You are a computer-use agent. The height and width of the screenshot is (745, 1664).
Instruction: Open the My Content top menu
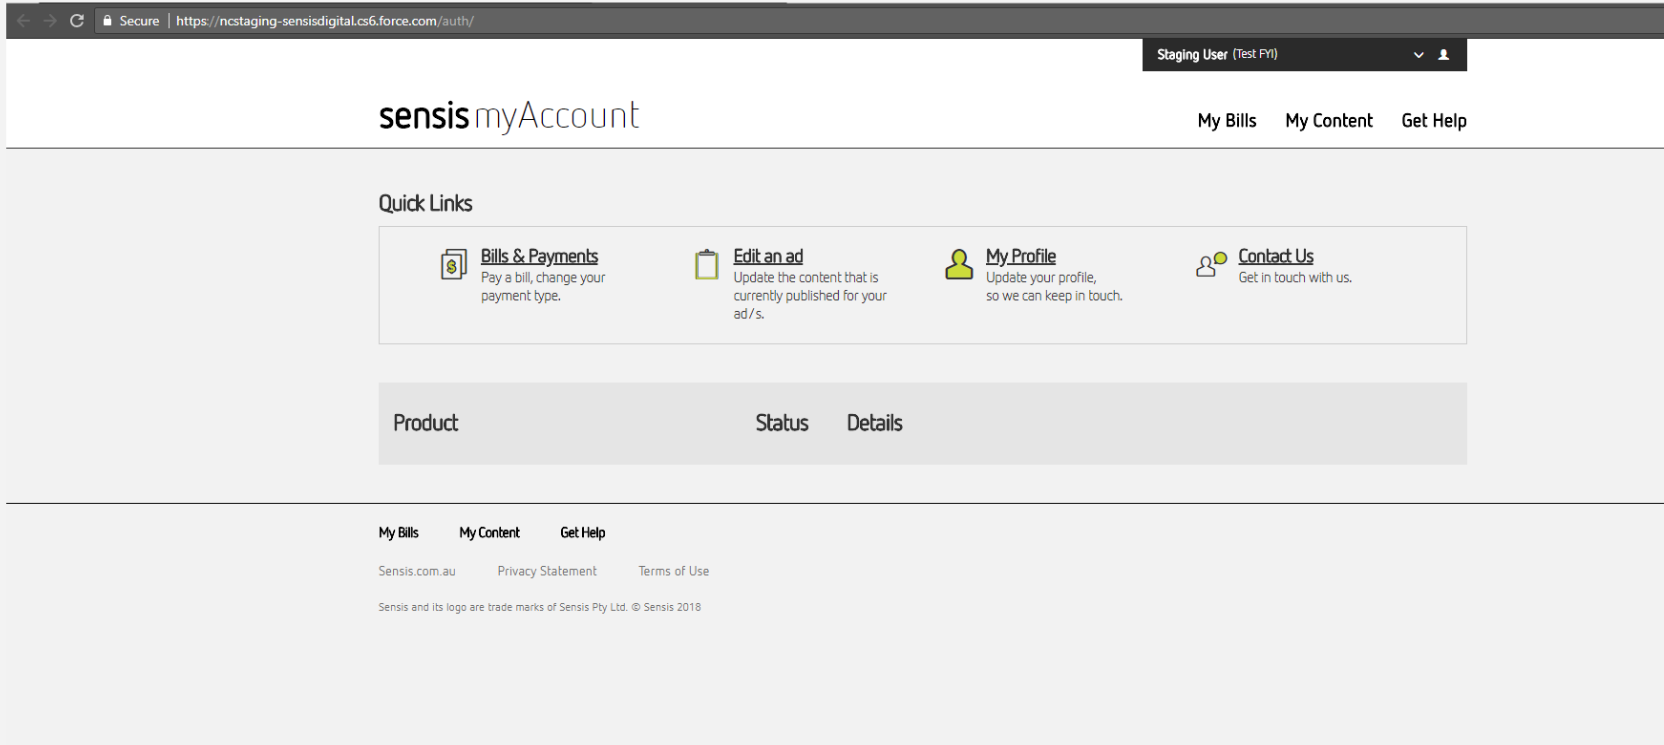[x=1328, y=121]
